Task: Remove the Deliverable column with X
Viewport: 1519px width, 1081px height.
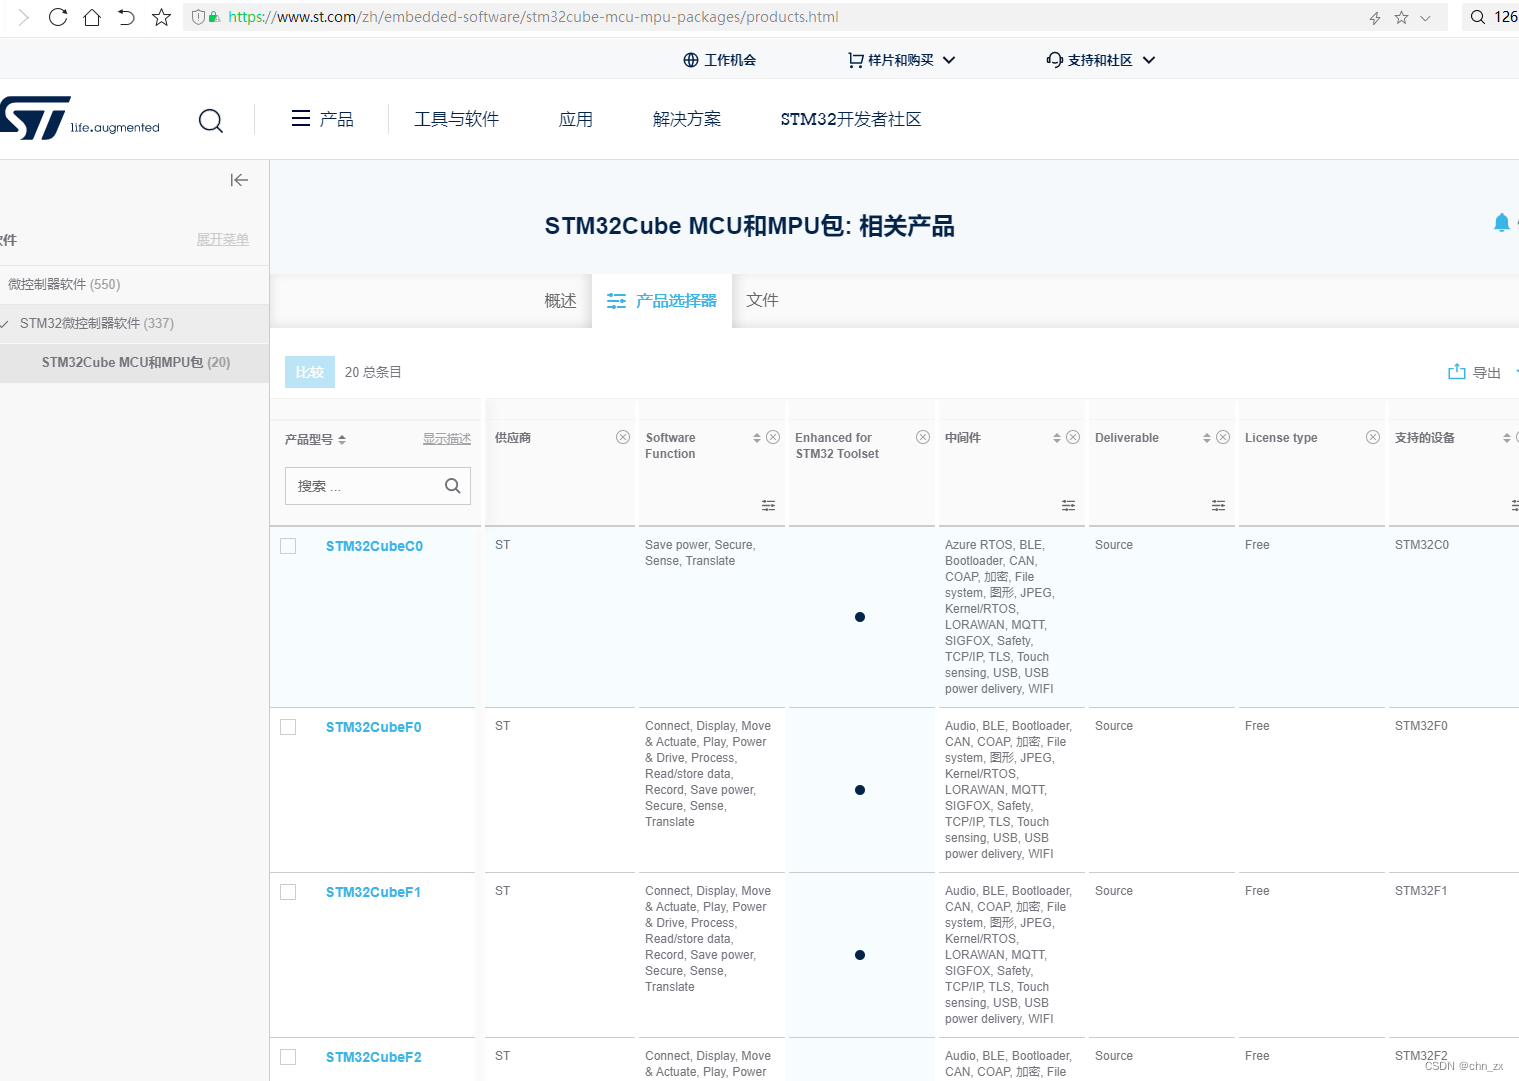Action: tap(1223, 437)
